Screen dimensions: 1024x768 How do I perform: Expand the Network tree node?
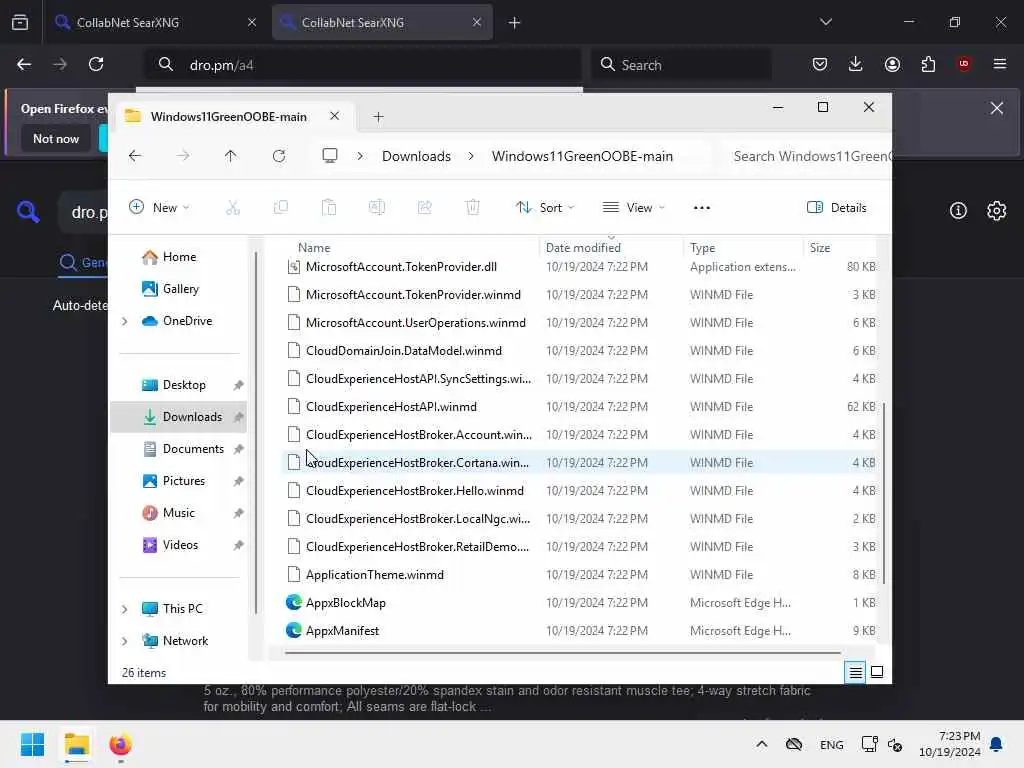tap(125, 641)
